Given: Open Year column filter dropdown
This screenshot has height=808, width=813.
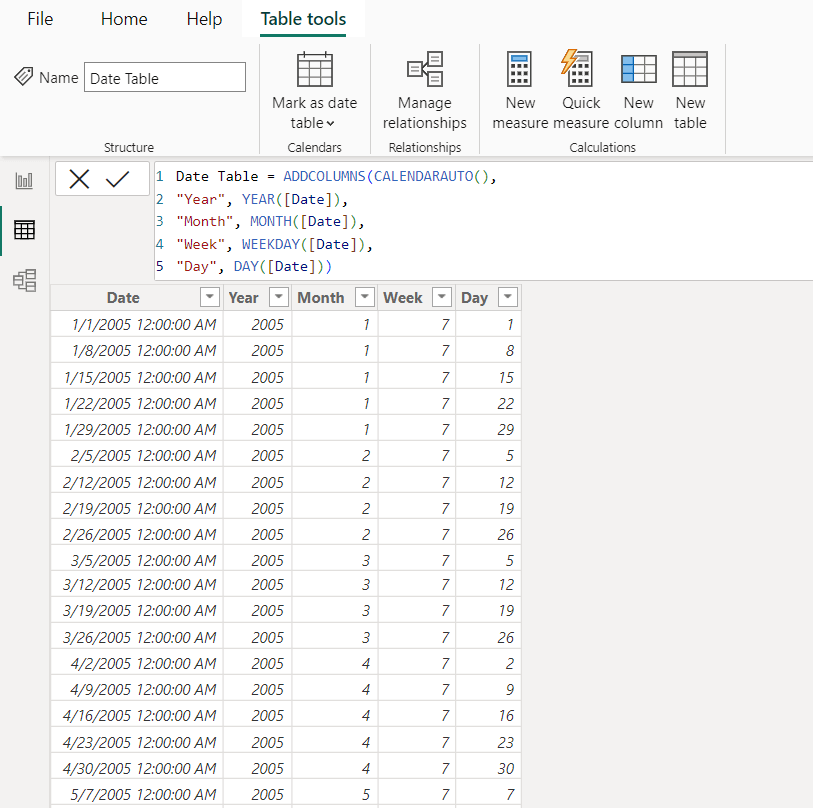Looking at the screenshot, I should pyautogui.click(x=278, y=297).
